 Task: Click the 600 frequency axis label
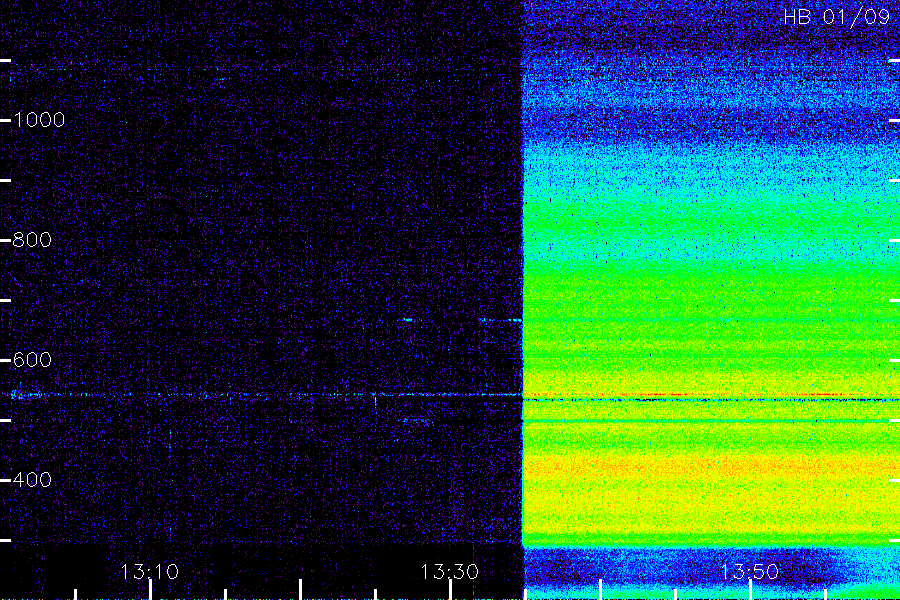(x=32, y=360)
